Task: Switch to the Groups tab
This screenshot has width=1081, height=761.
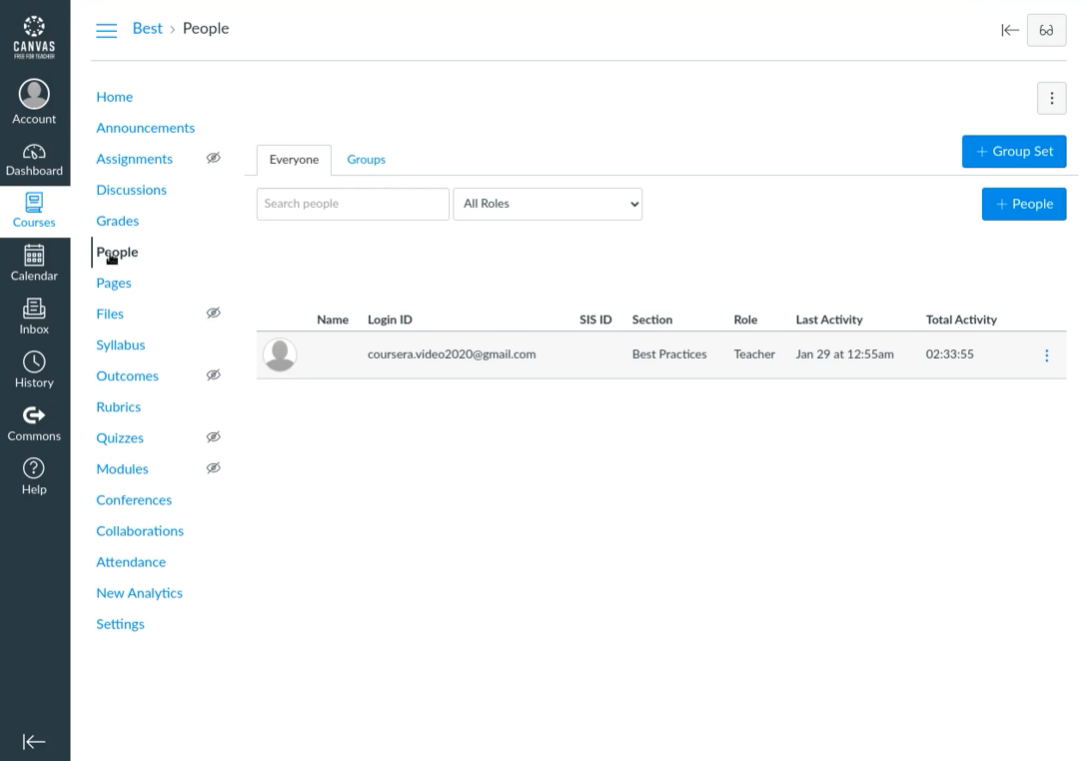Action: [366, 160]
